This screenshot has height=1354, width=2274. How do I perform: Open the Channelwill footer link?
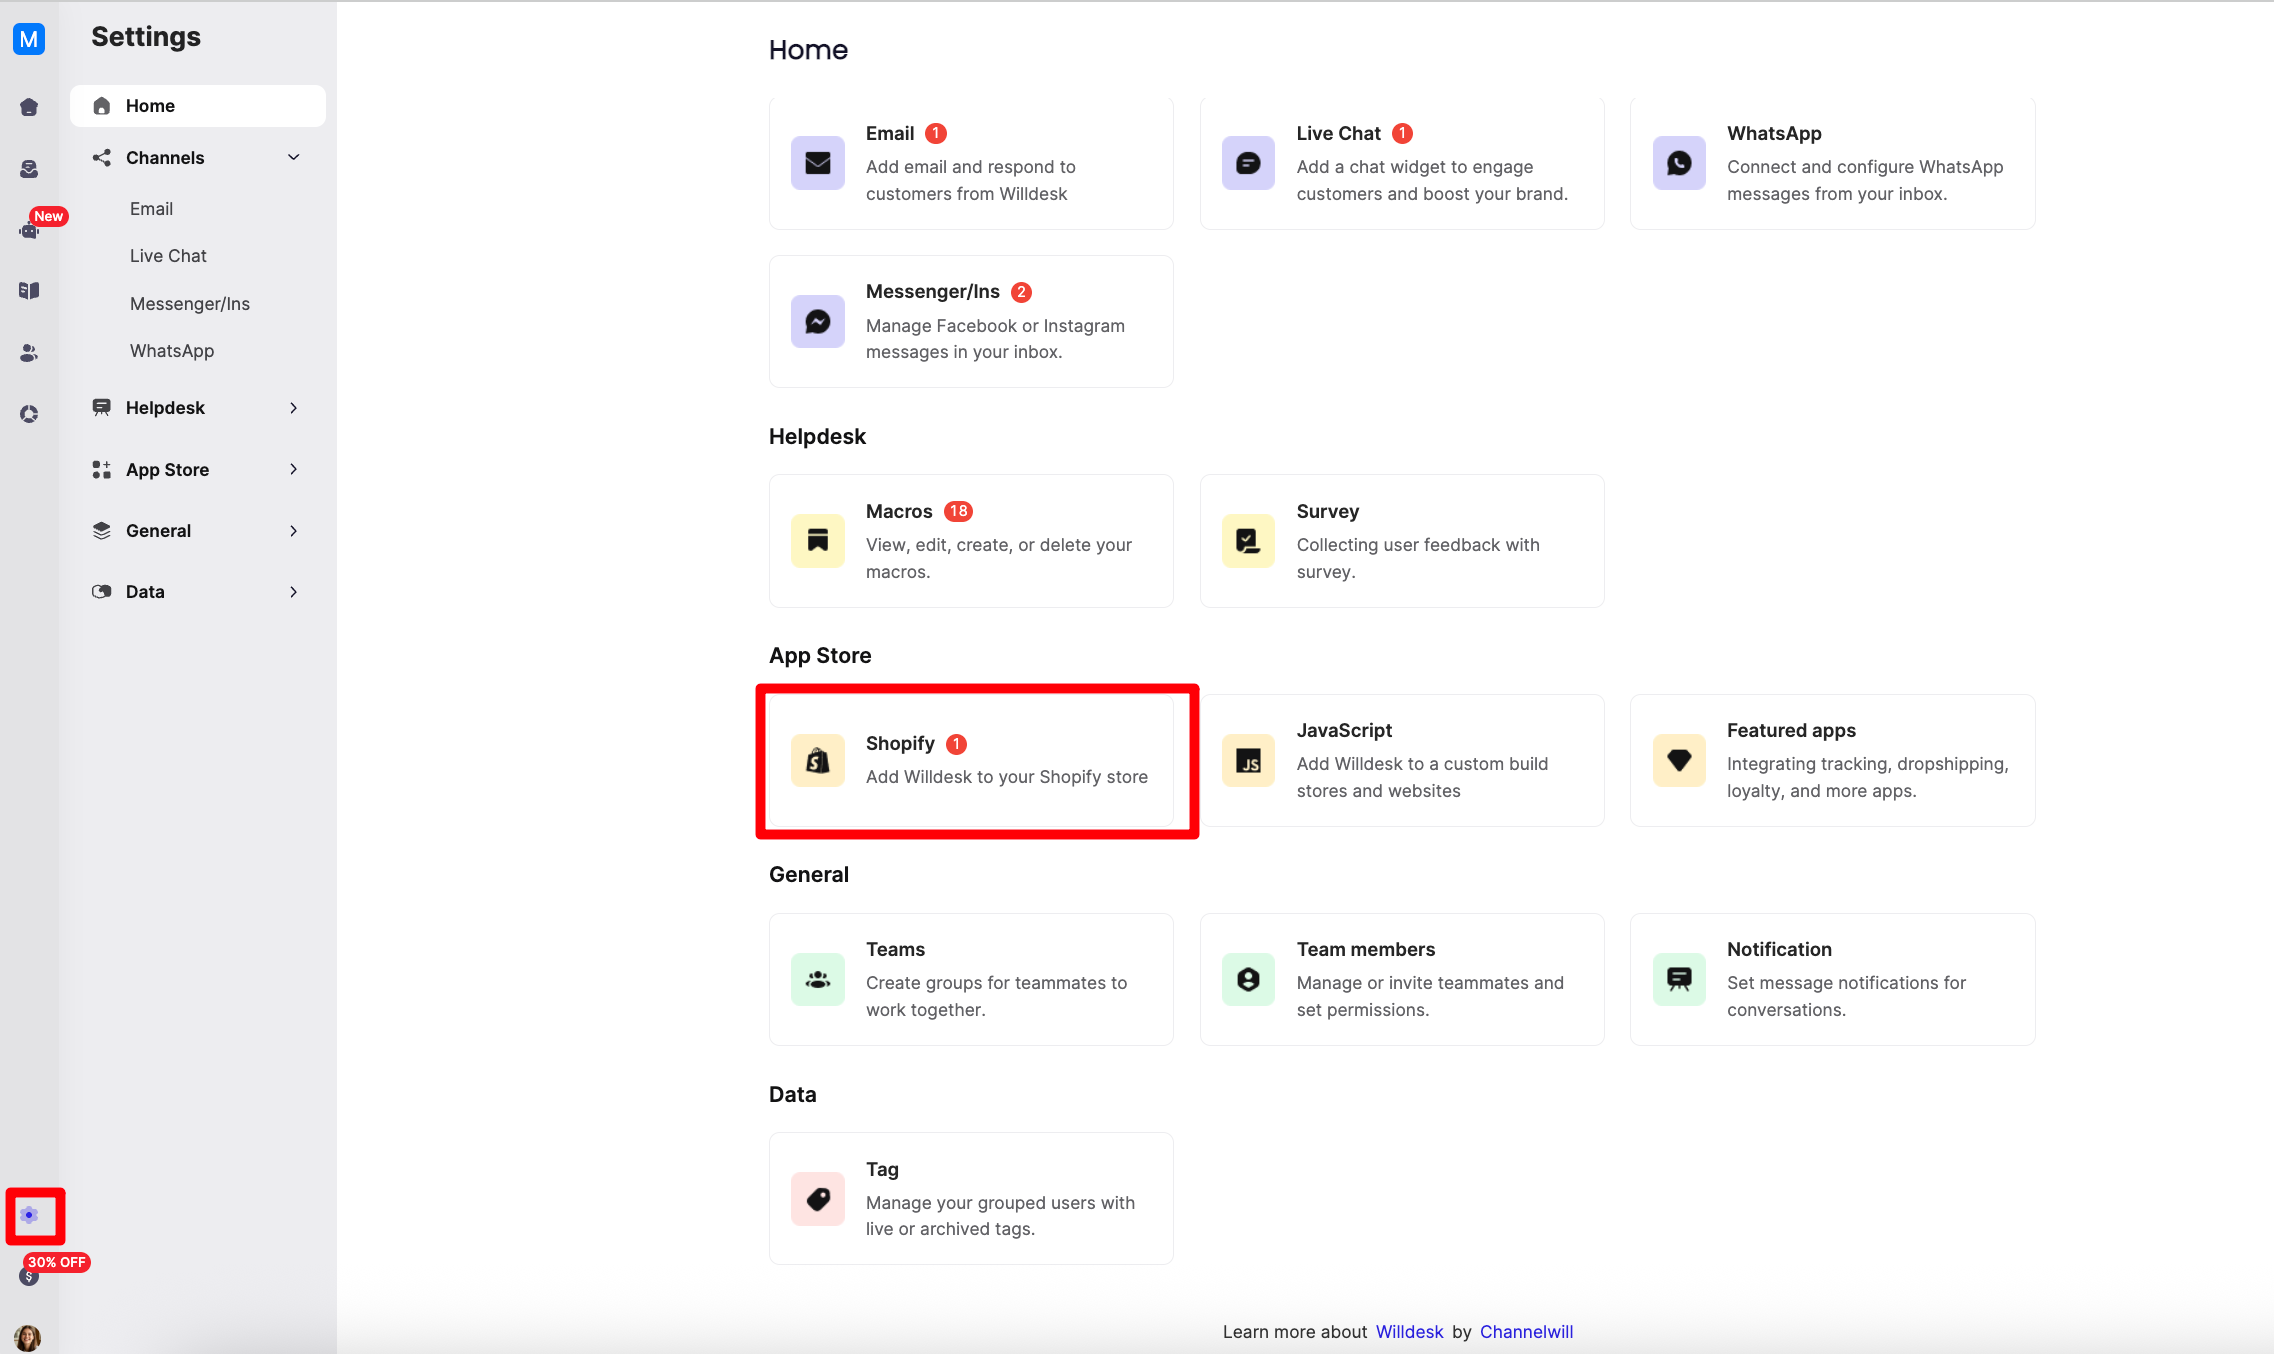(x=1526, y=1332)
